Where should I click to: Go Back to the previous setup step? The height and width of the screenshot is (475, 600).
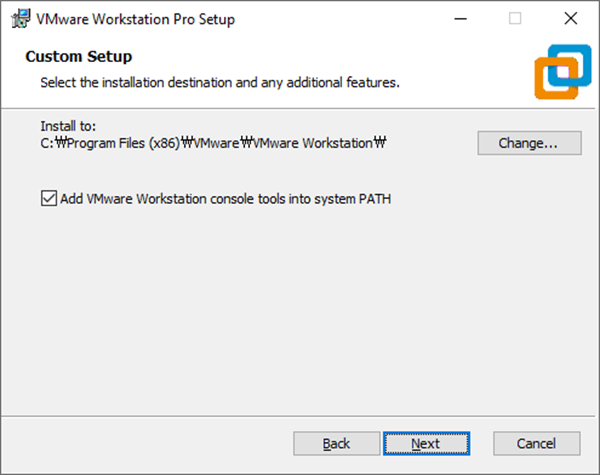pos(336,443)
